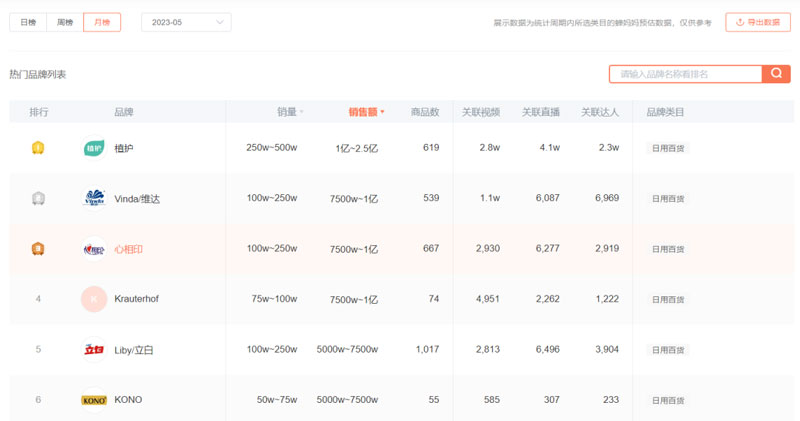The image size is (800, 421).
Task: Click the 植护 brand logo
Action: click(93, 148)
